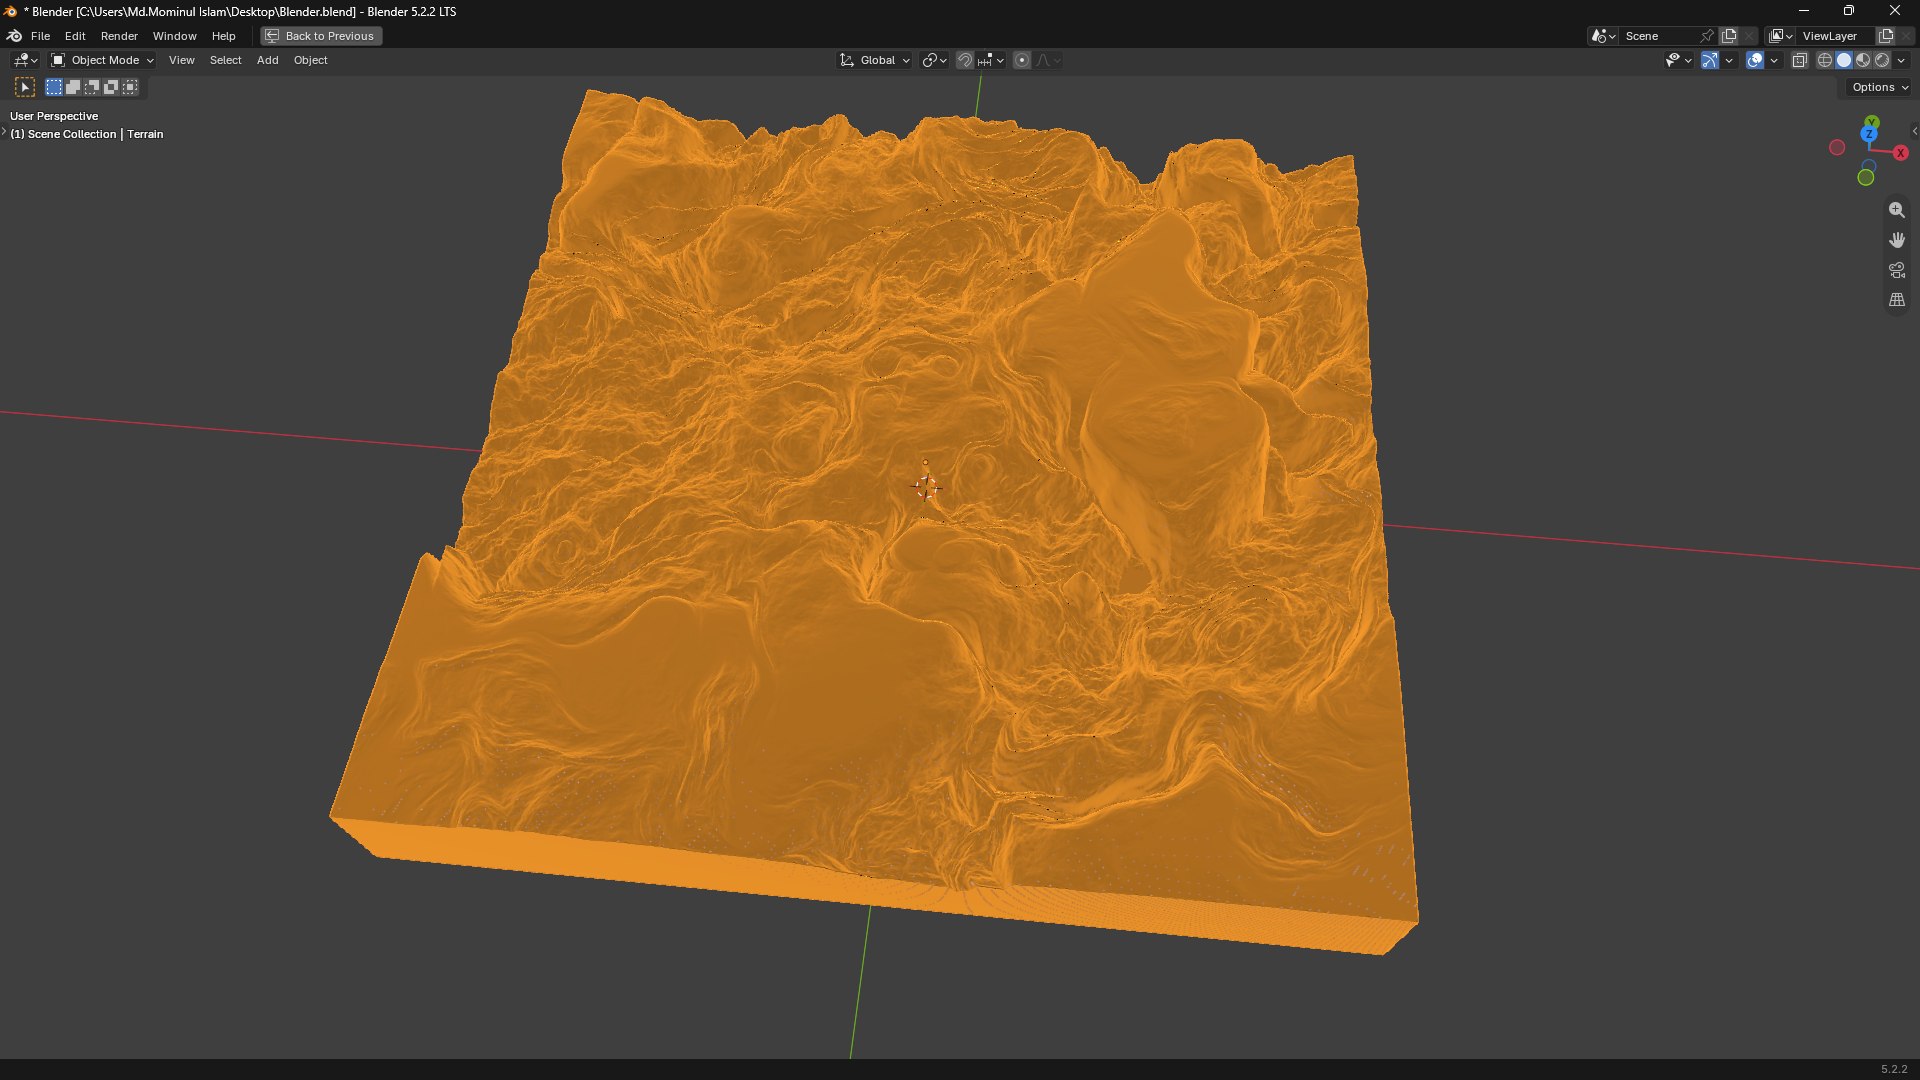Click the negative Y axis gizmo circle
This screenshot has width=1920, height=1080.
1865,178
